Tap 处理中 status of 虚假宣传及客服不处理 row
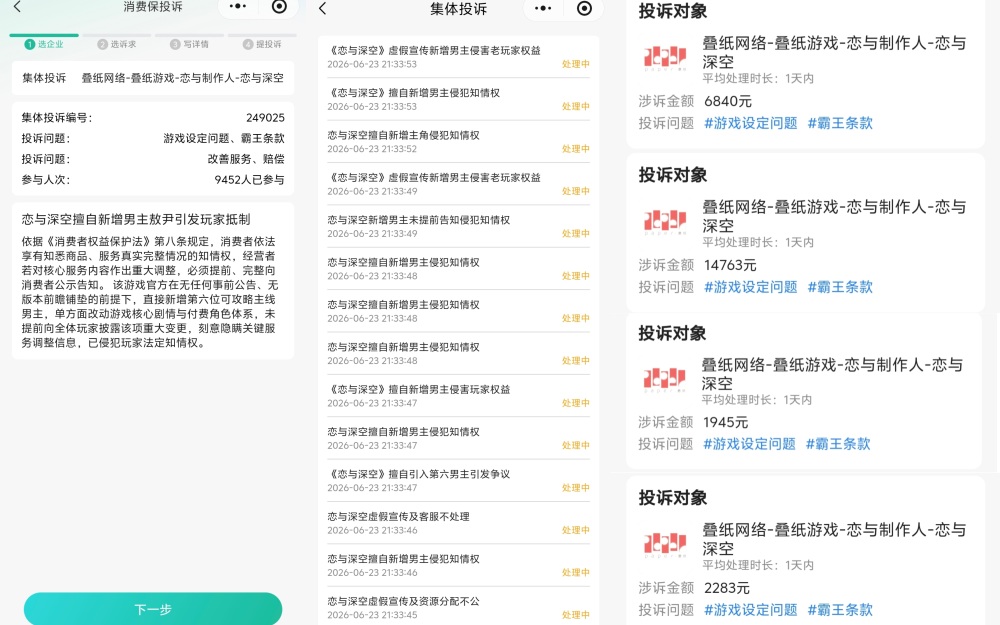Image resolution: width=1000 pixels, height=625 pixels. pyautogui.click(x=575, y=530)
